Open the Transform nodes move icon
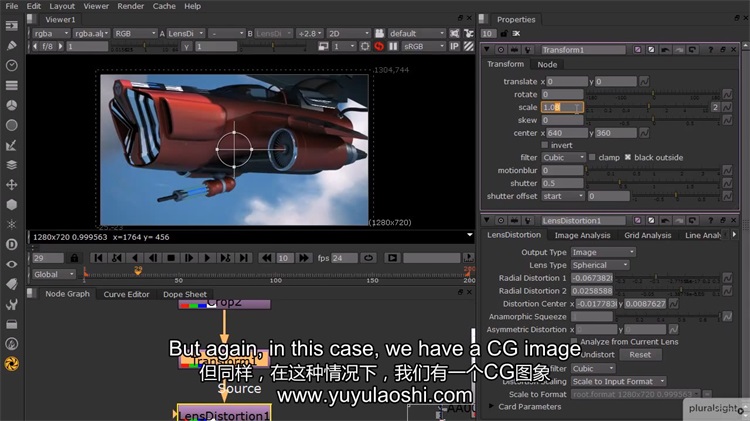This screenshot has width=750, height=421. click(x=11, y=185)
